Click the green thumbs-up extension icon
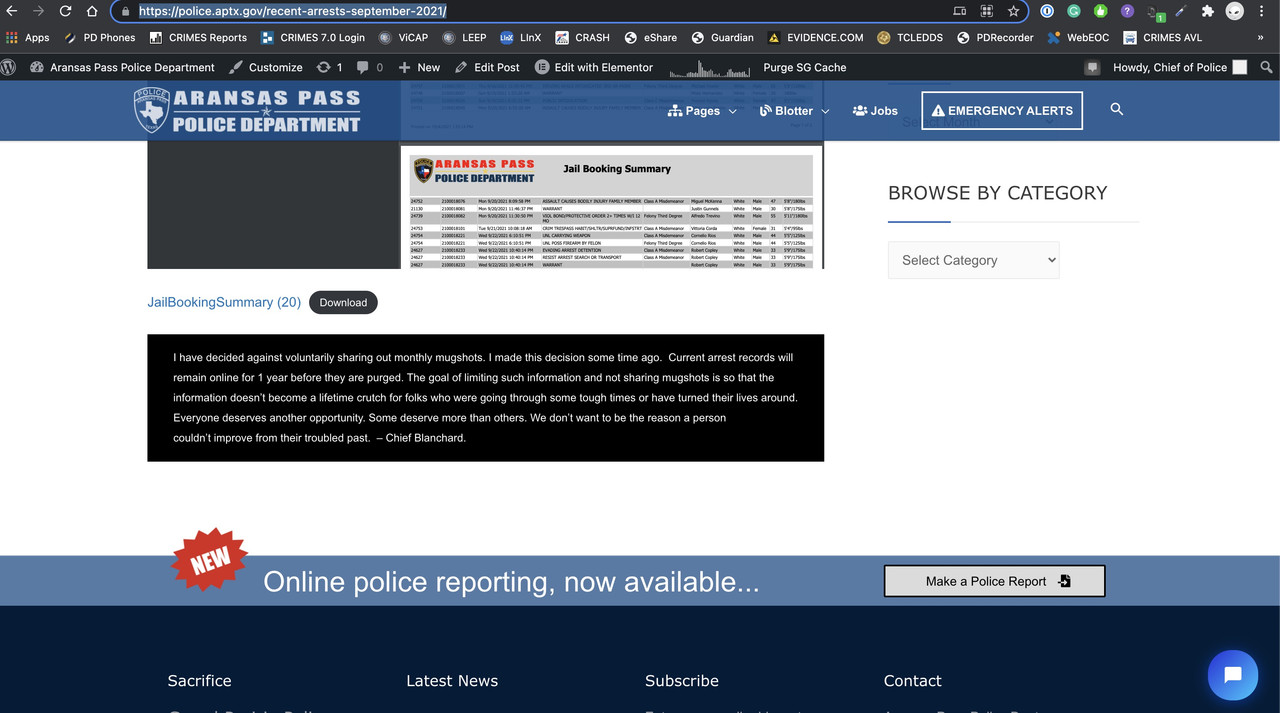1280x713 pixels. 1100,11
